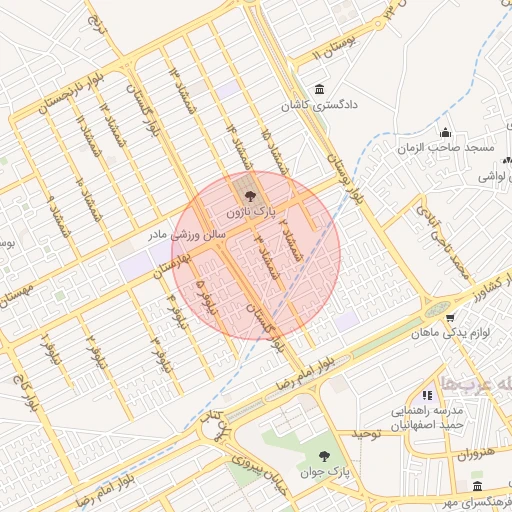Image resolution: width=512 pixels, height=512 pixels.
Task: Click the tree icon at پارک ناژون
Action: 249,196
